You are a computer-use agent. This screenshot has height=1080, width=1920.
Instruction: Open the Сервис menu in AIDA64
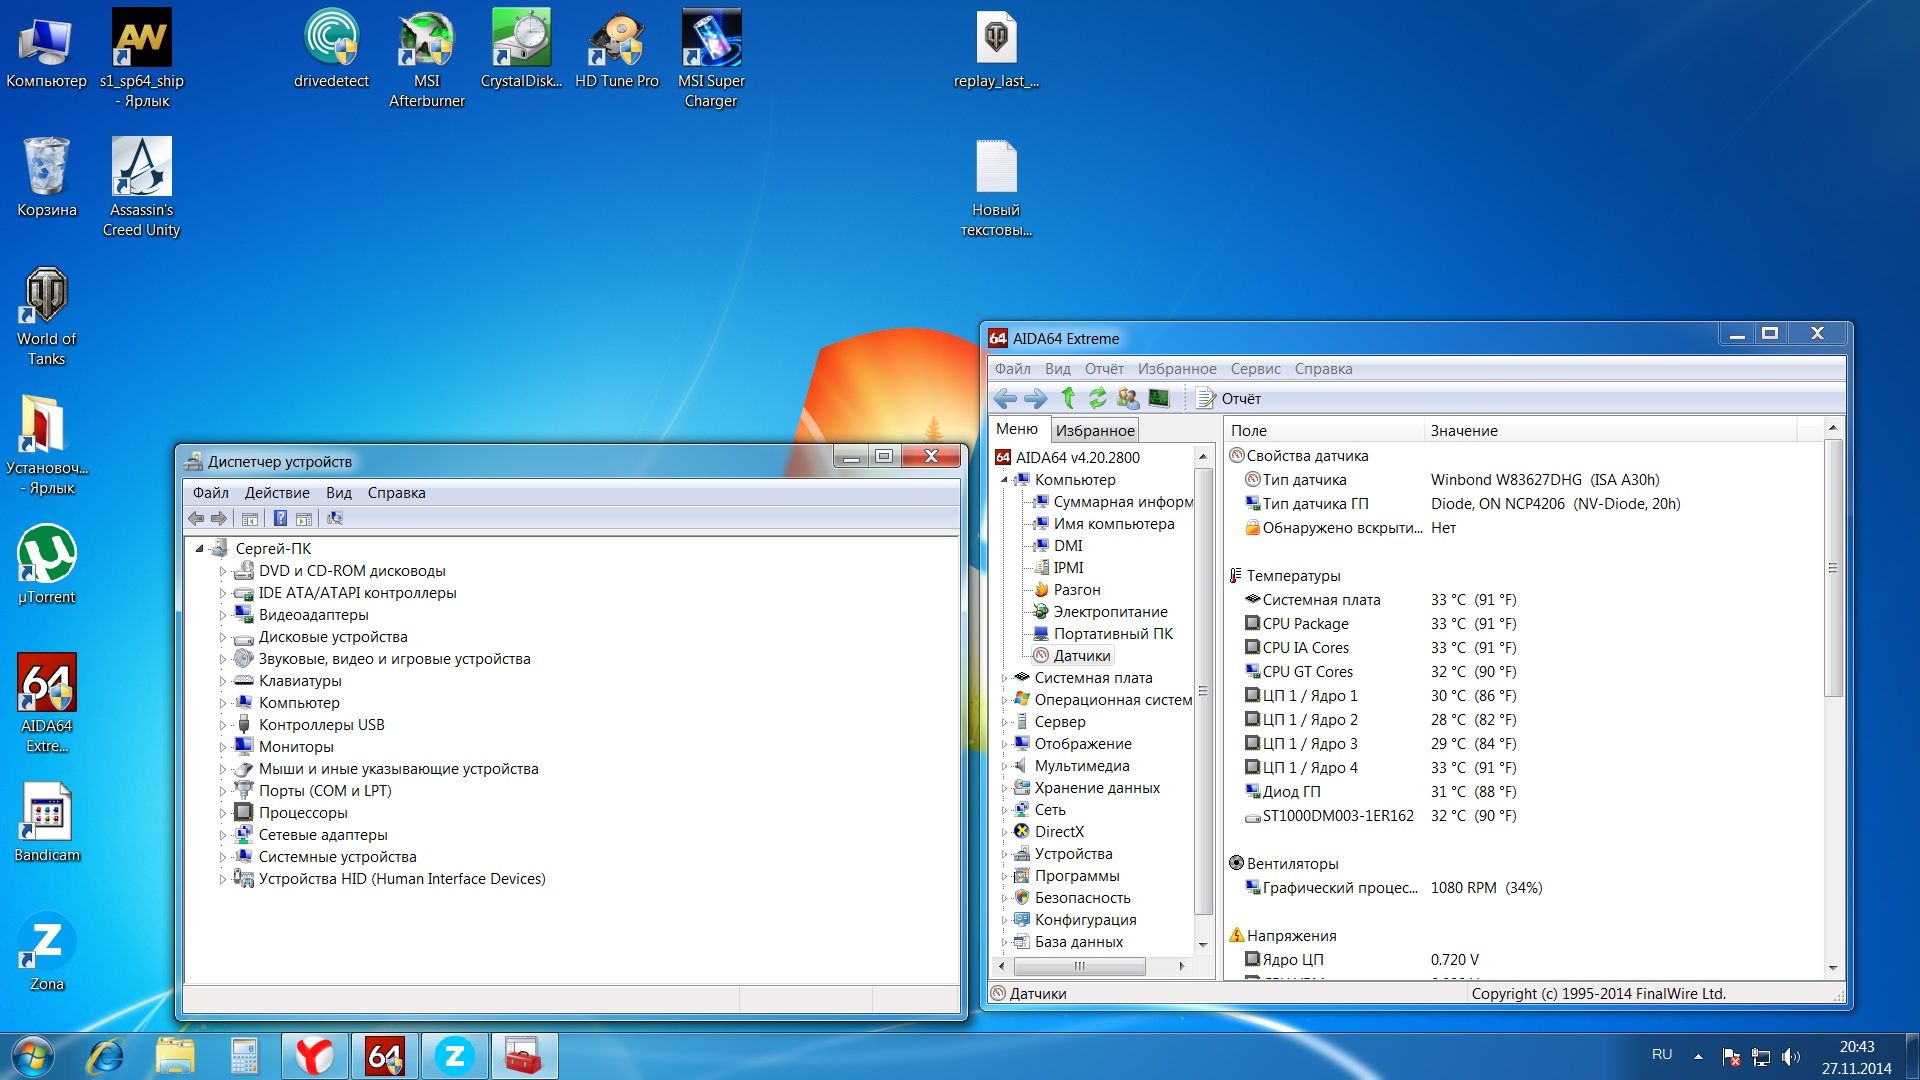tap(1255, 368)
